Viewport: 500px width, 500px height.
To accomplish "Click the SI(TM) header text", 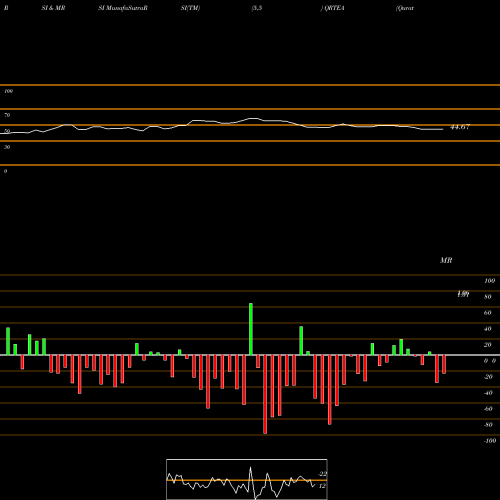I will click(x=190, y=8).
